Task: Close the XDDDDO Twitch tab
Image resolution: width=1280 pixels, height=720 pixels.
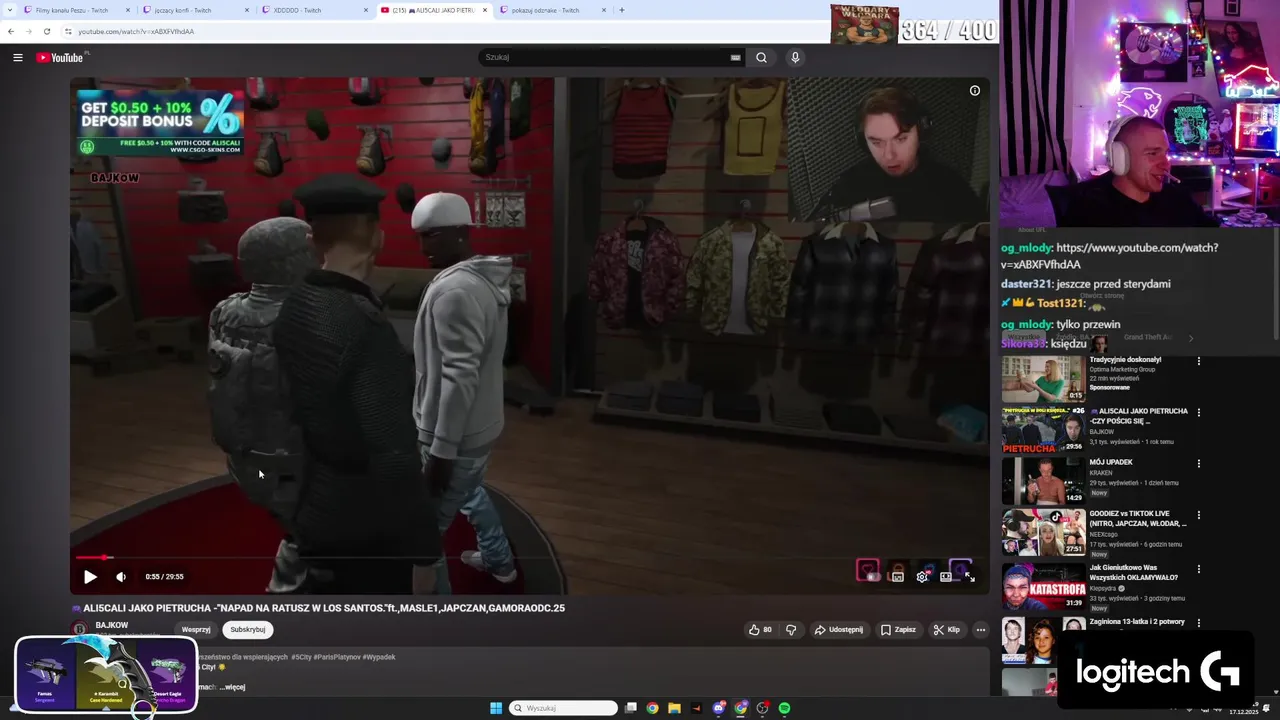Action: (x=364, y=10)
